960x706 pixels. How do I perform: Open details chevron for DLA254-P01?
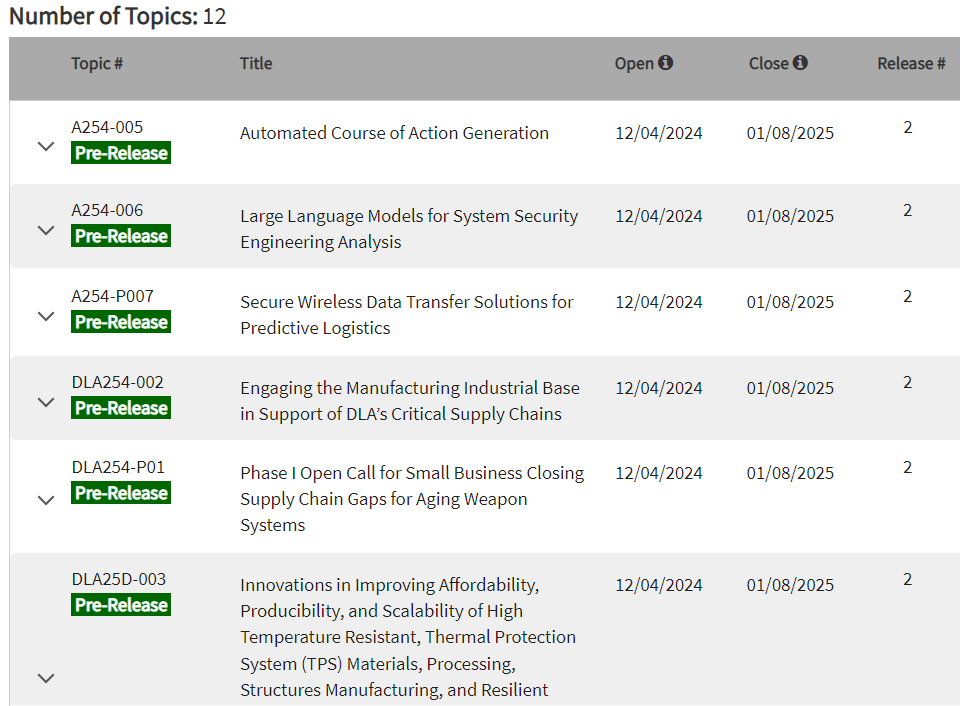click(x=45, y=500)
